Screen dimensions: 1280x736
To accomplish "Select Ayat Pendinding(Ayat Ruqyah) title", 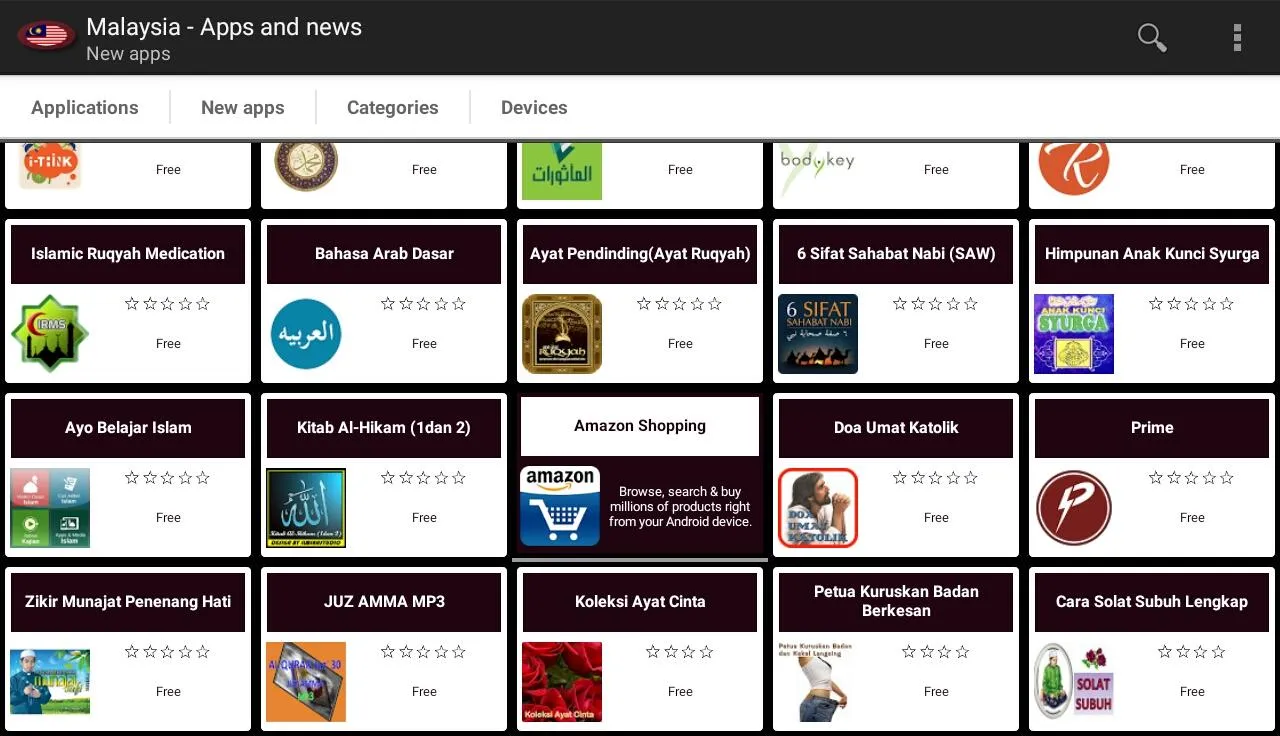I will click(640, 254).
